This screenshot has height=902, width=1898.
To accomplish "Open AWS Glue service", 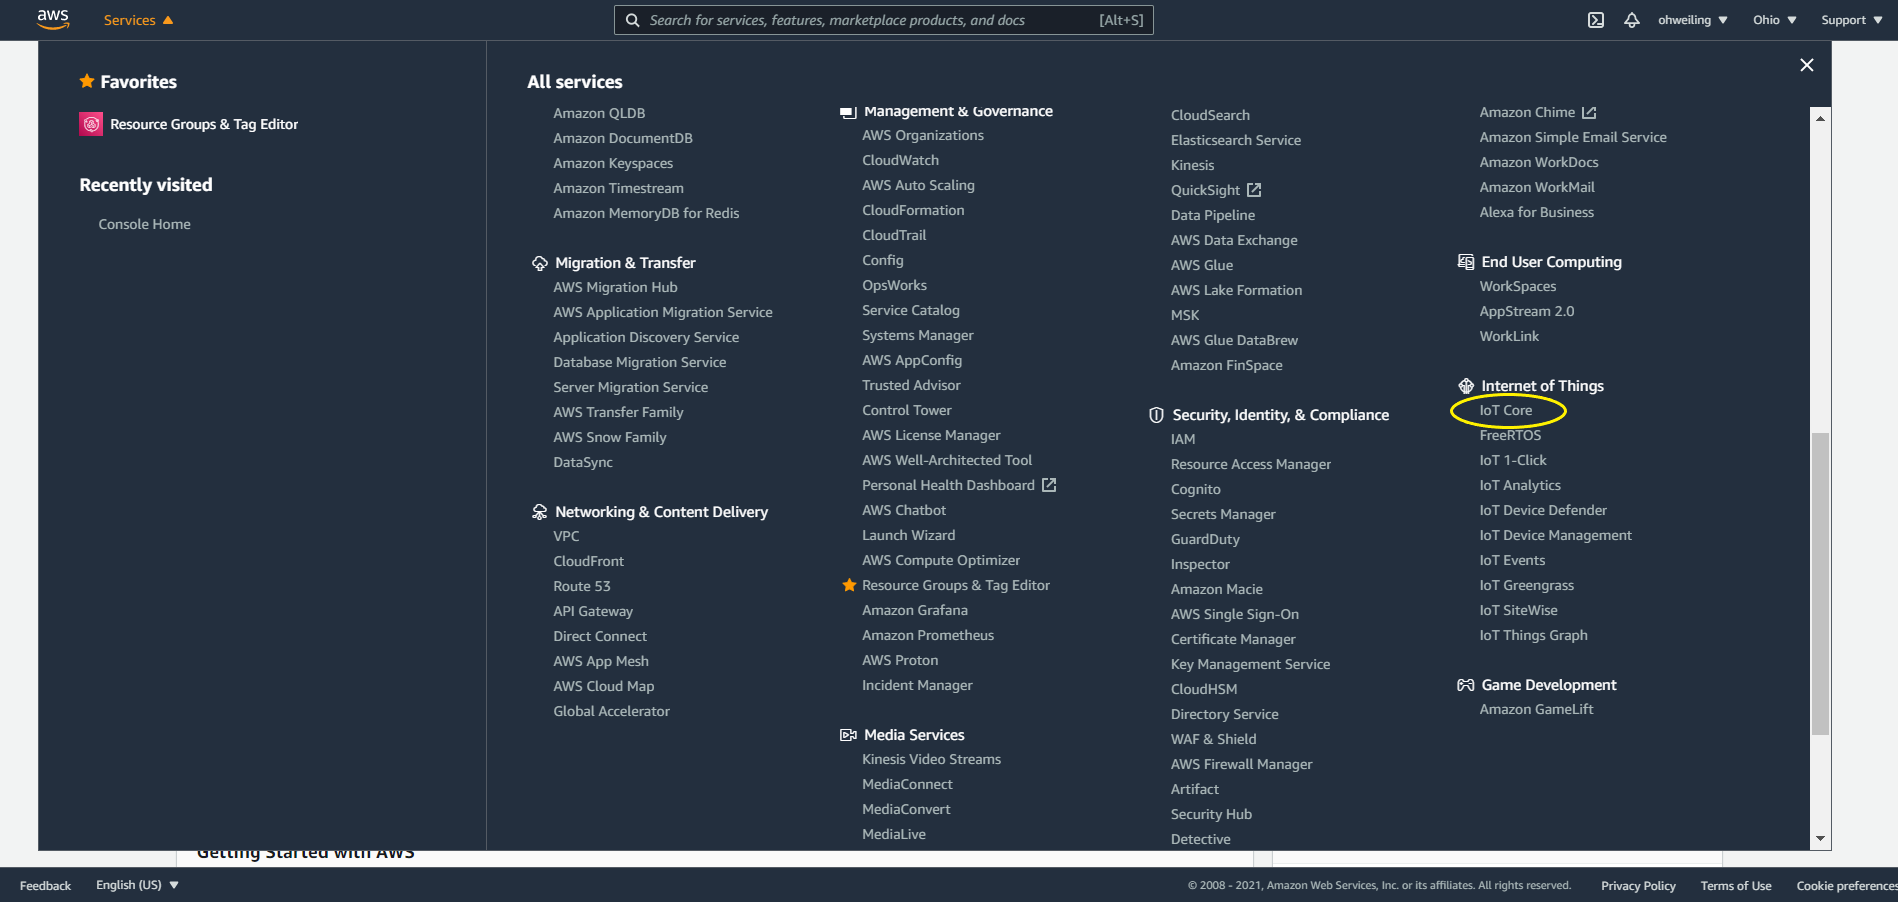I will 1202,265.
